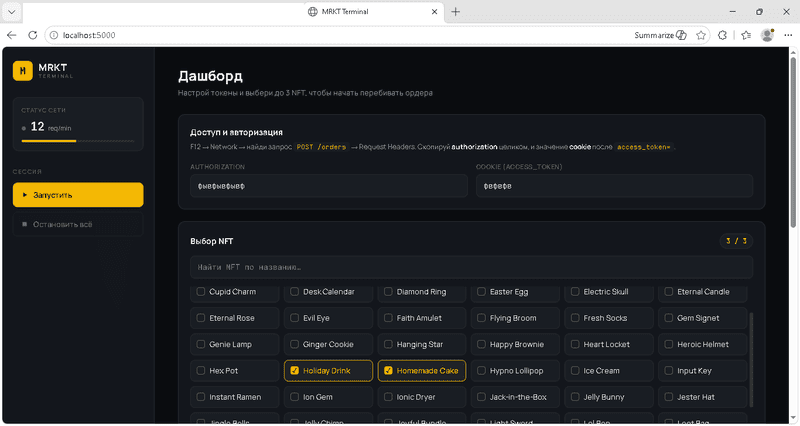Open the favorites list icon
The height and width of the screenshot is (426, 800).
746,35
